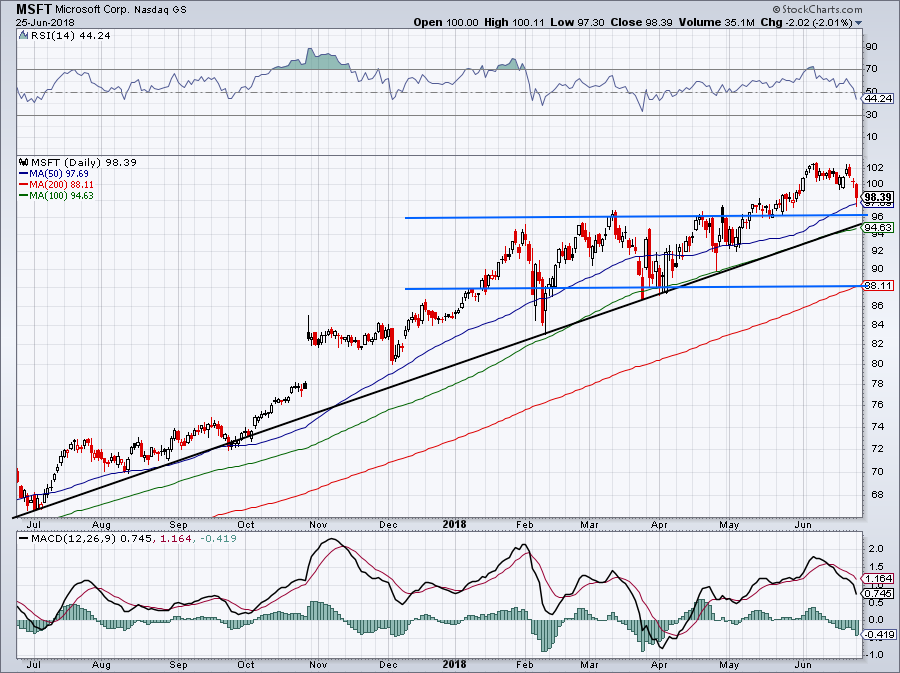900x673 pixels.
Task: Click the MA(50) 97.69 legend label
Action: 59,173
